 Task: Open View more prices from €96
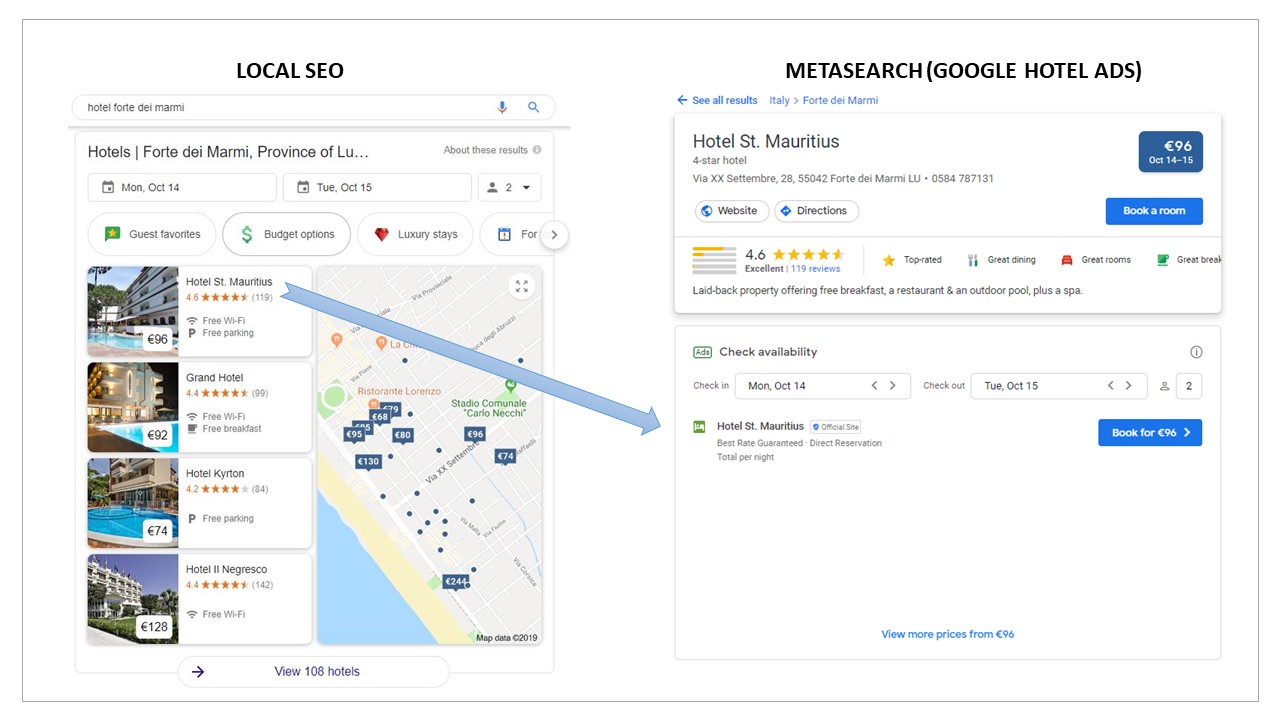947,634
